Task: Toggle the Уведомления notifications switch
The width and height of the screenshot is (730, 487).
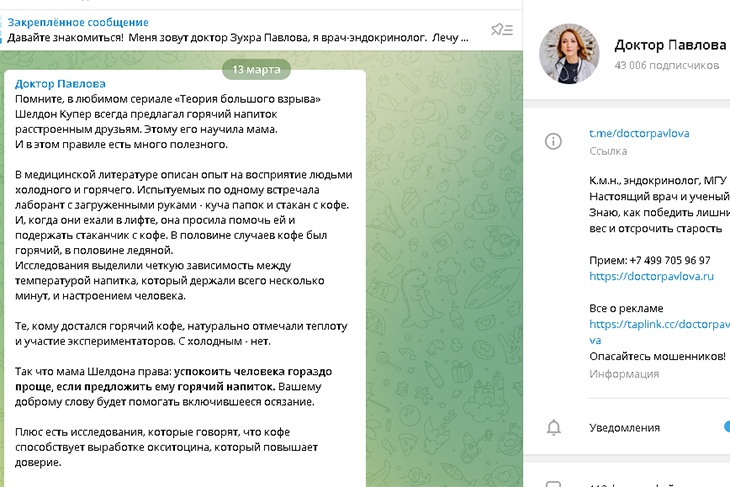Action: pos(727,426)
